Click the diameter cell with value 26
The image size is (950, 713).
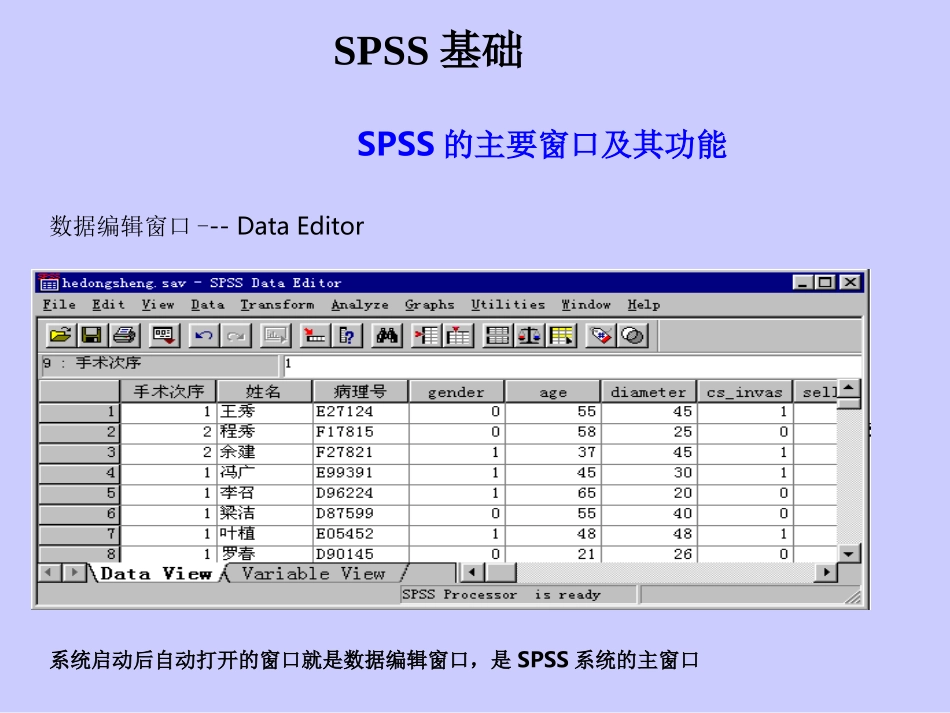tap(649, 554)
